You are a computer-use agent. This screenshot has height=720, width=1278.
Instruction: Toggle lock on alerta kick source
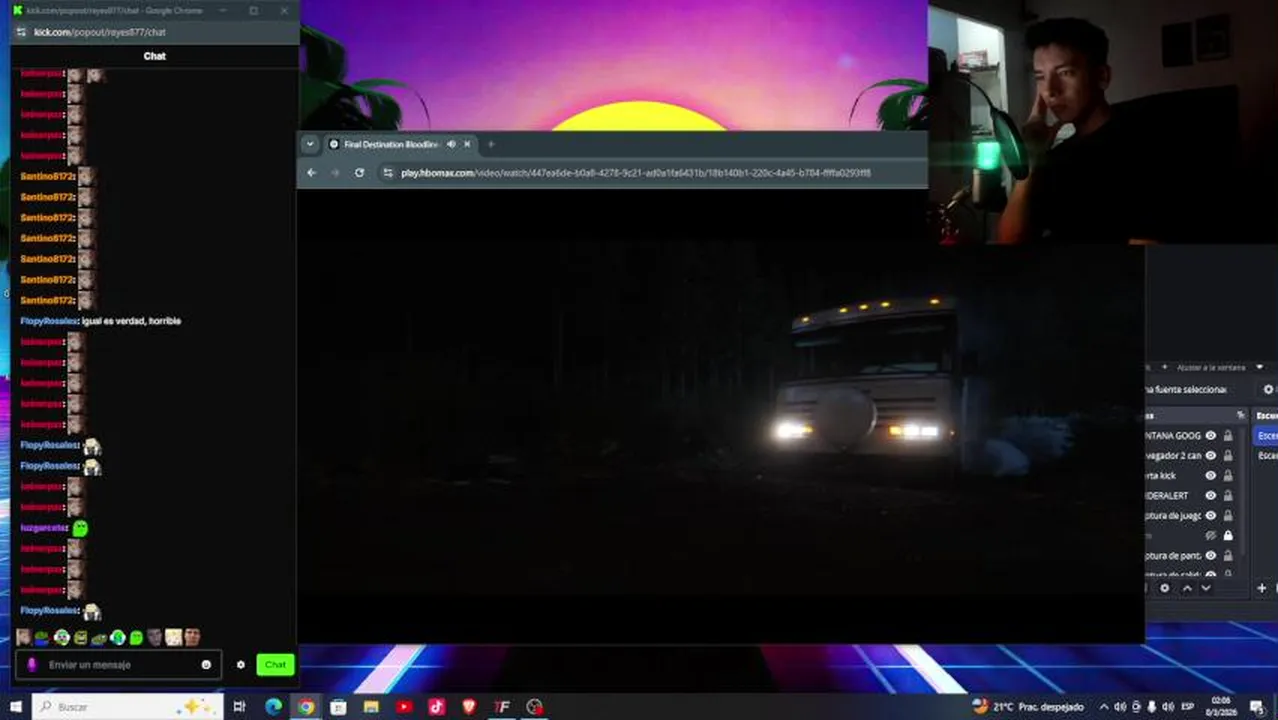point(1228,476)
